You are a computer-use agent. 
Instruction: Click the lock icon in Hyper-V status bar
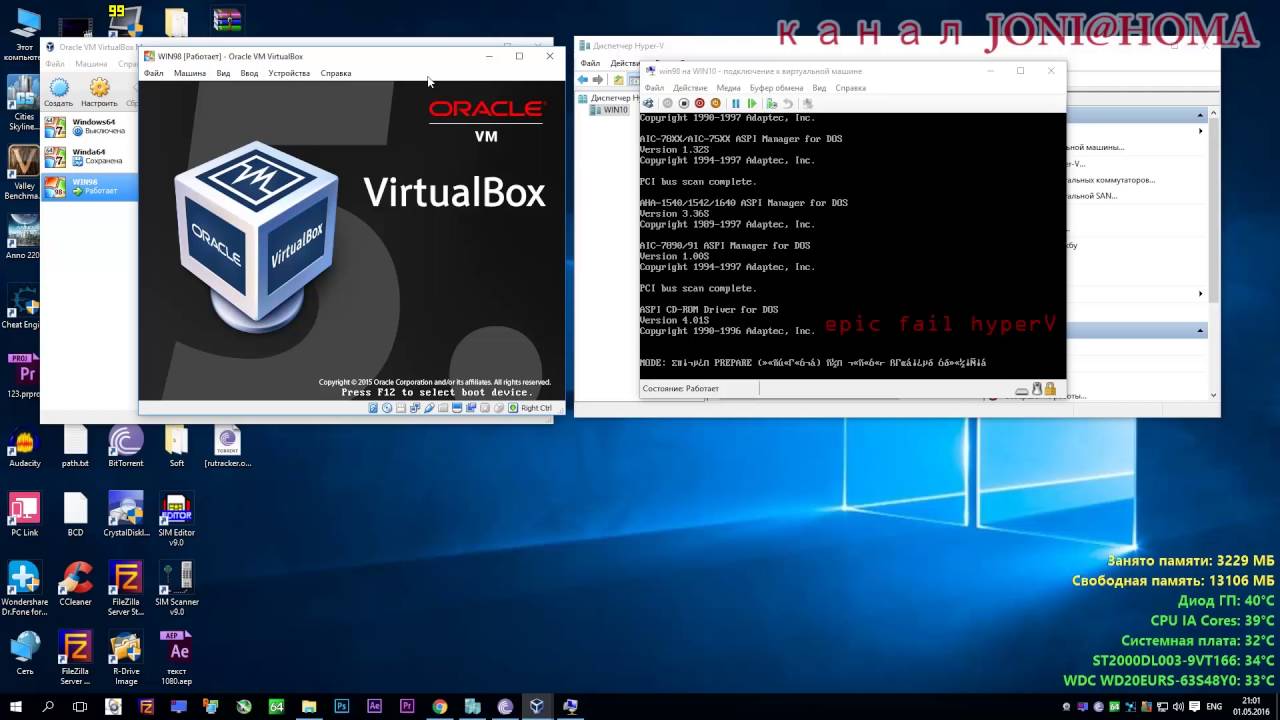1050,389
